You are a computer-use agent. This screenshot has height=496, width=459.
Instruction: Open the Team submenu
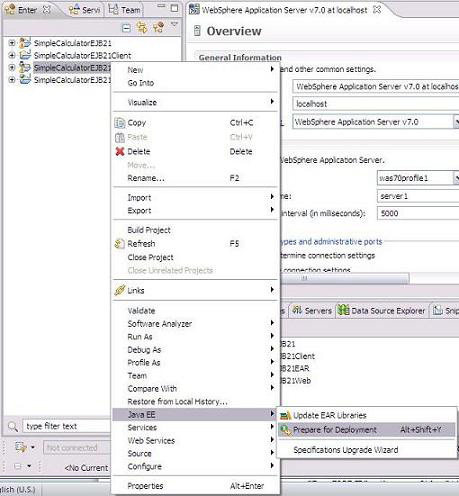(x=196, y=376)
